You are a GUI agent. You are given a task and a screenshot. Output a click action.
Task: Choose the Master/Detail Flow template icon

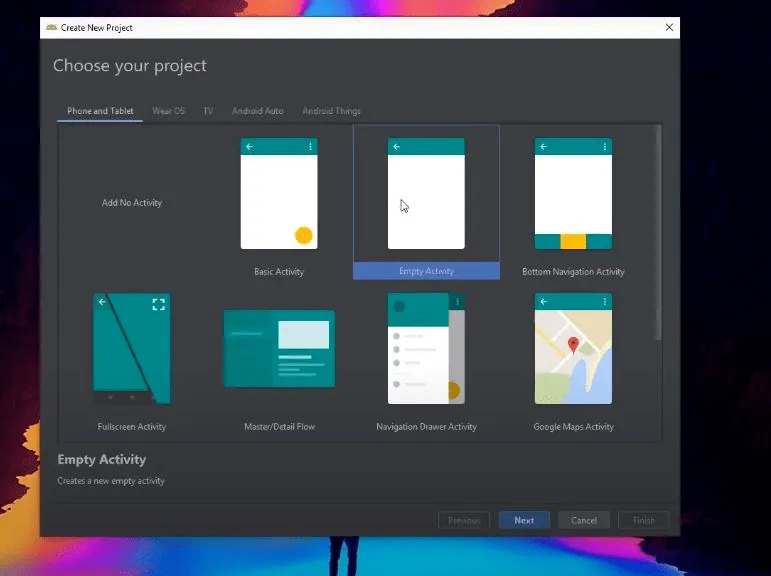click(x=279, y=349)
